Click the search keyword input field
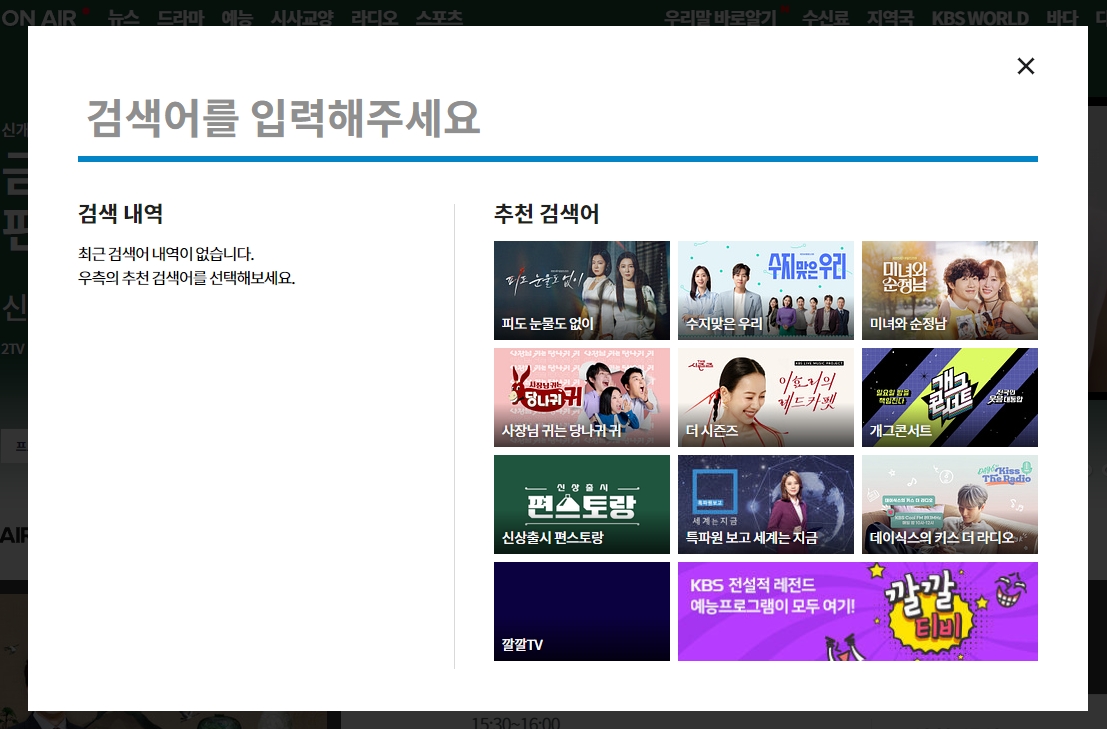Image resolution: width=1107 pixels, height=729 pixels. [558, 117]
